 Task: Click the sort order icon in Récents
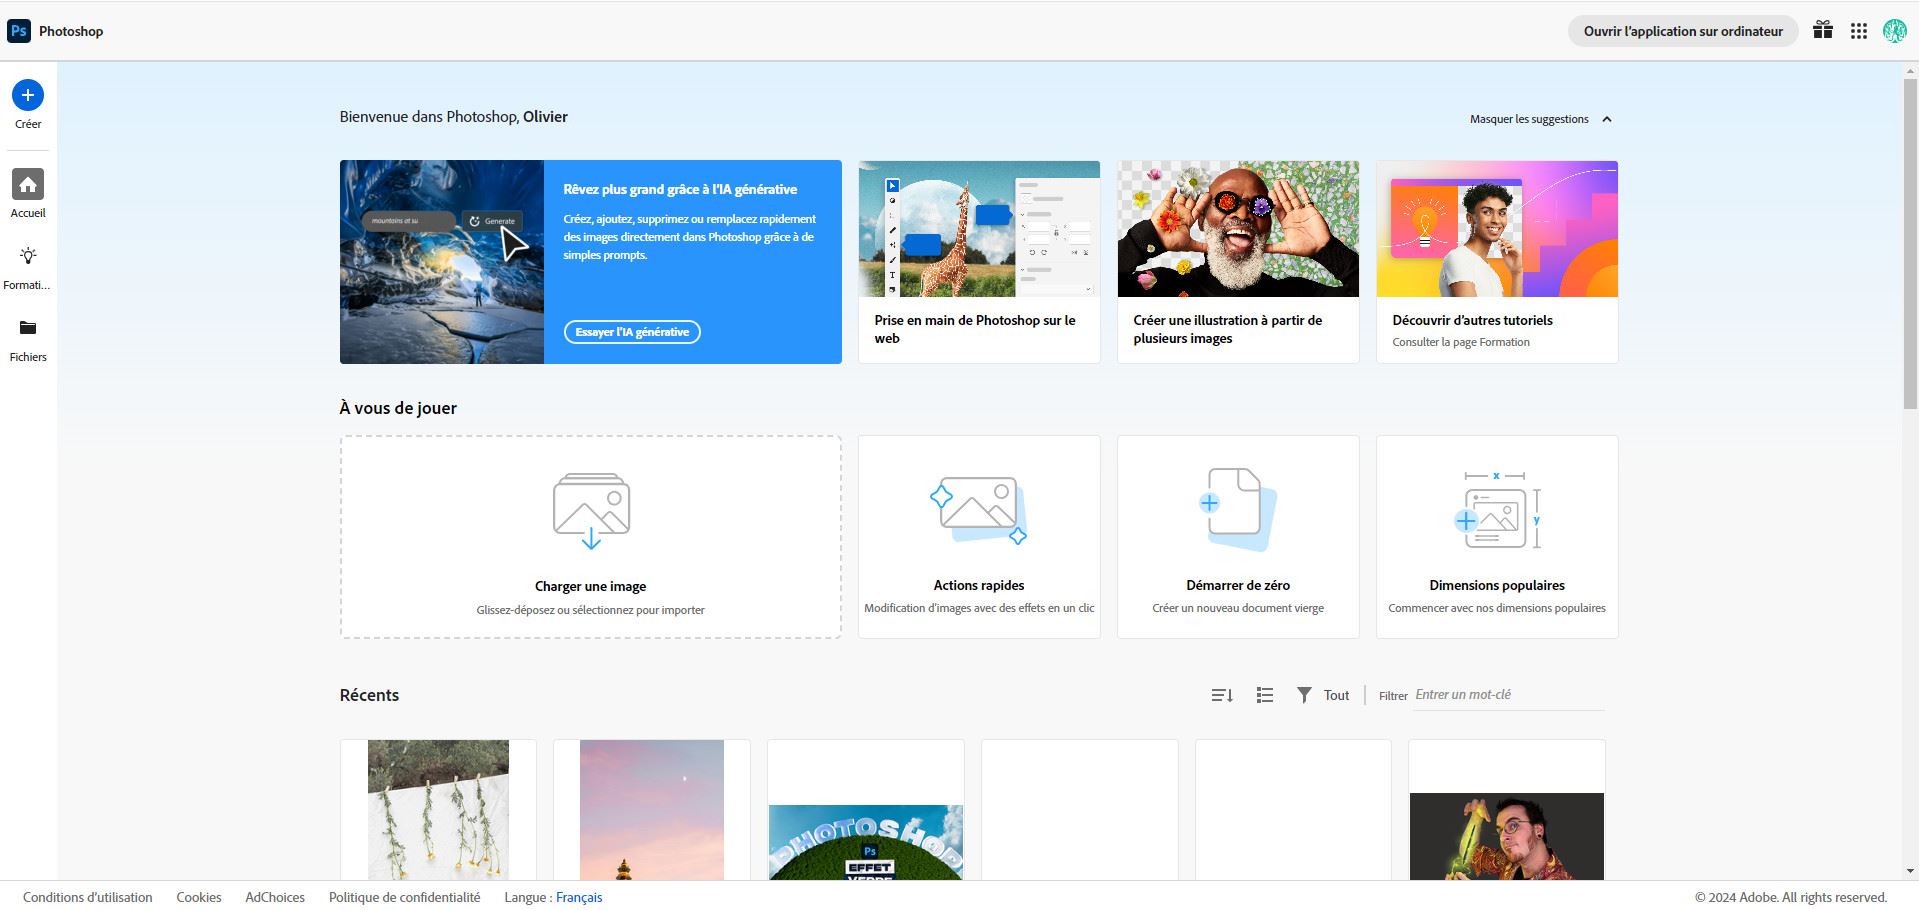click(1222, 695)
